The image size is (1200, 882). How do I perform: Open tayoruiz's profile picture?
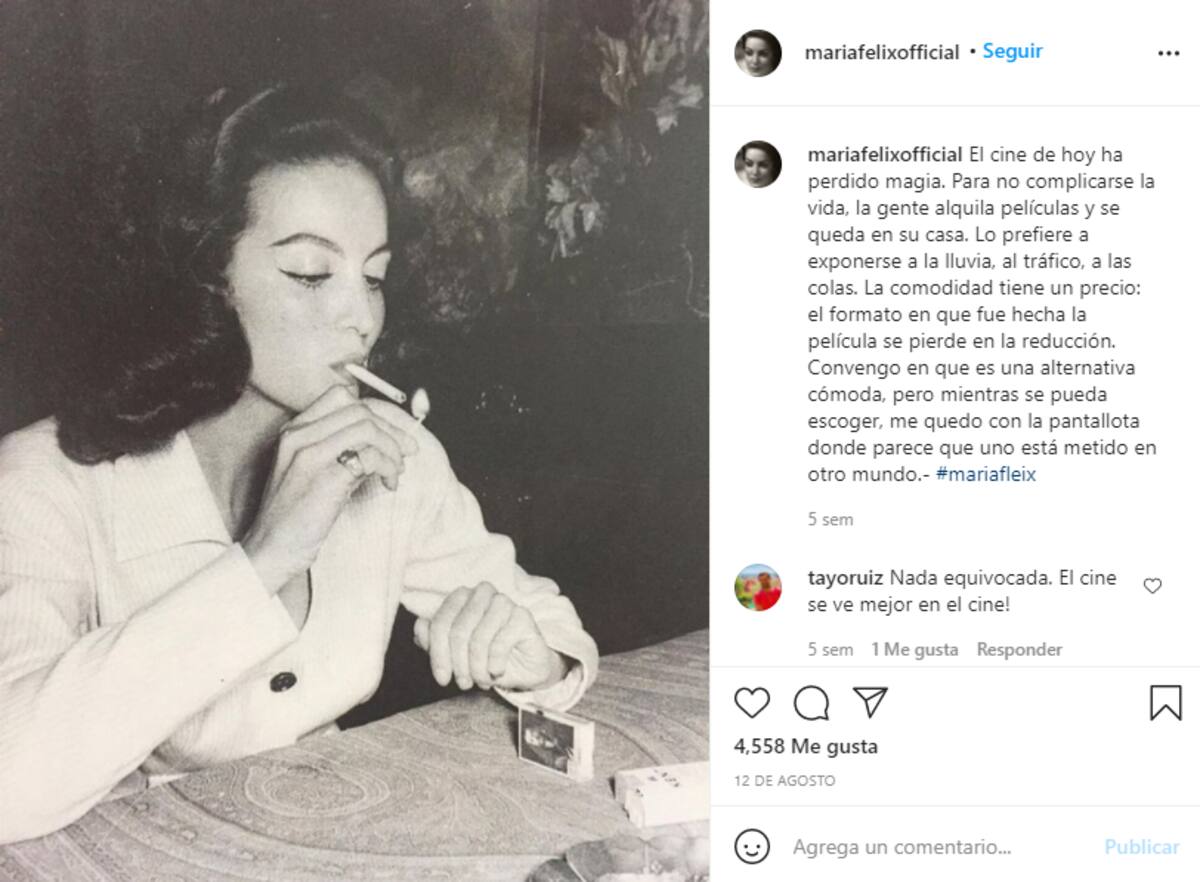click(758, 587)
